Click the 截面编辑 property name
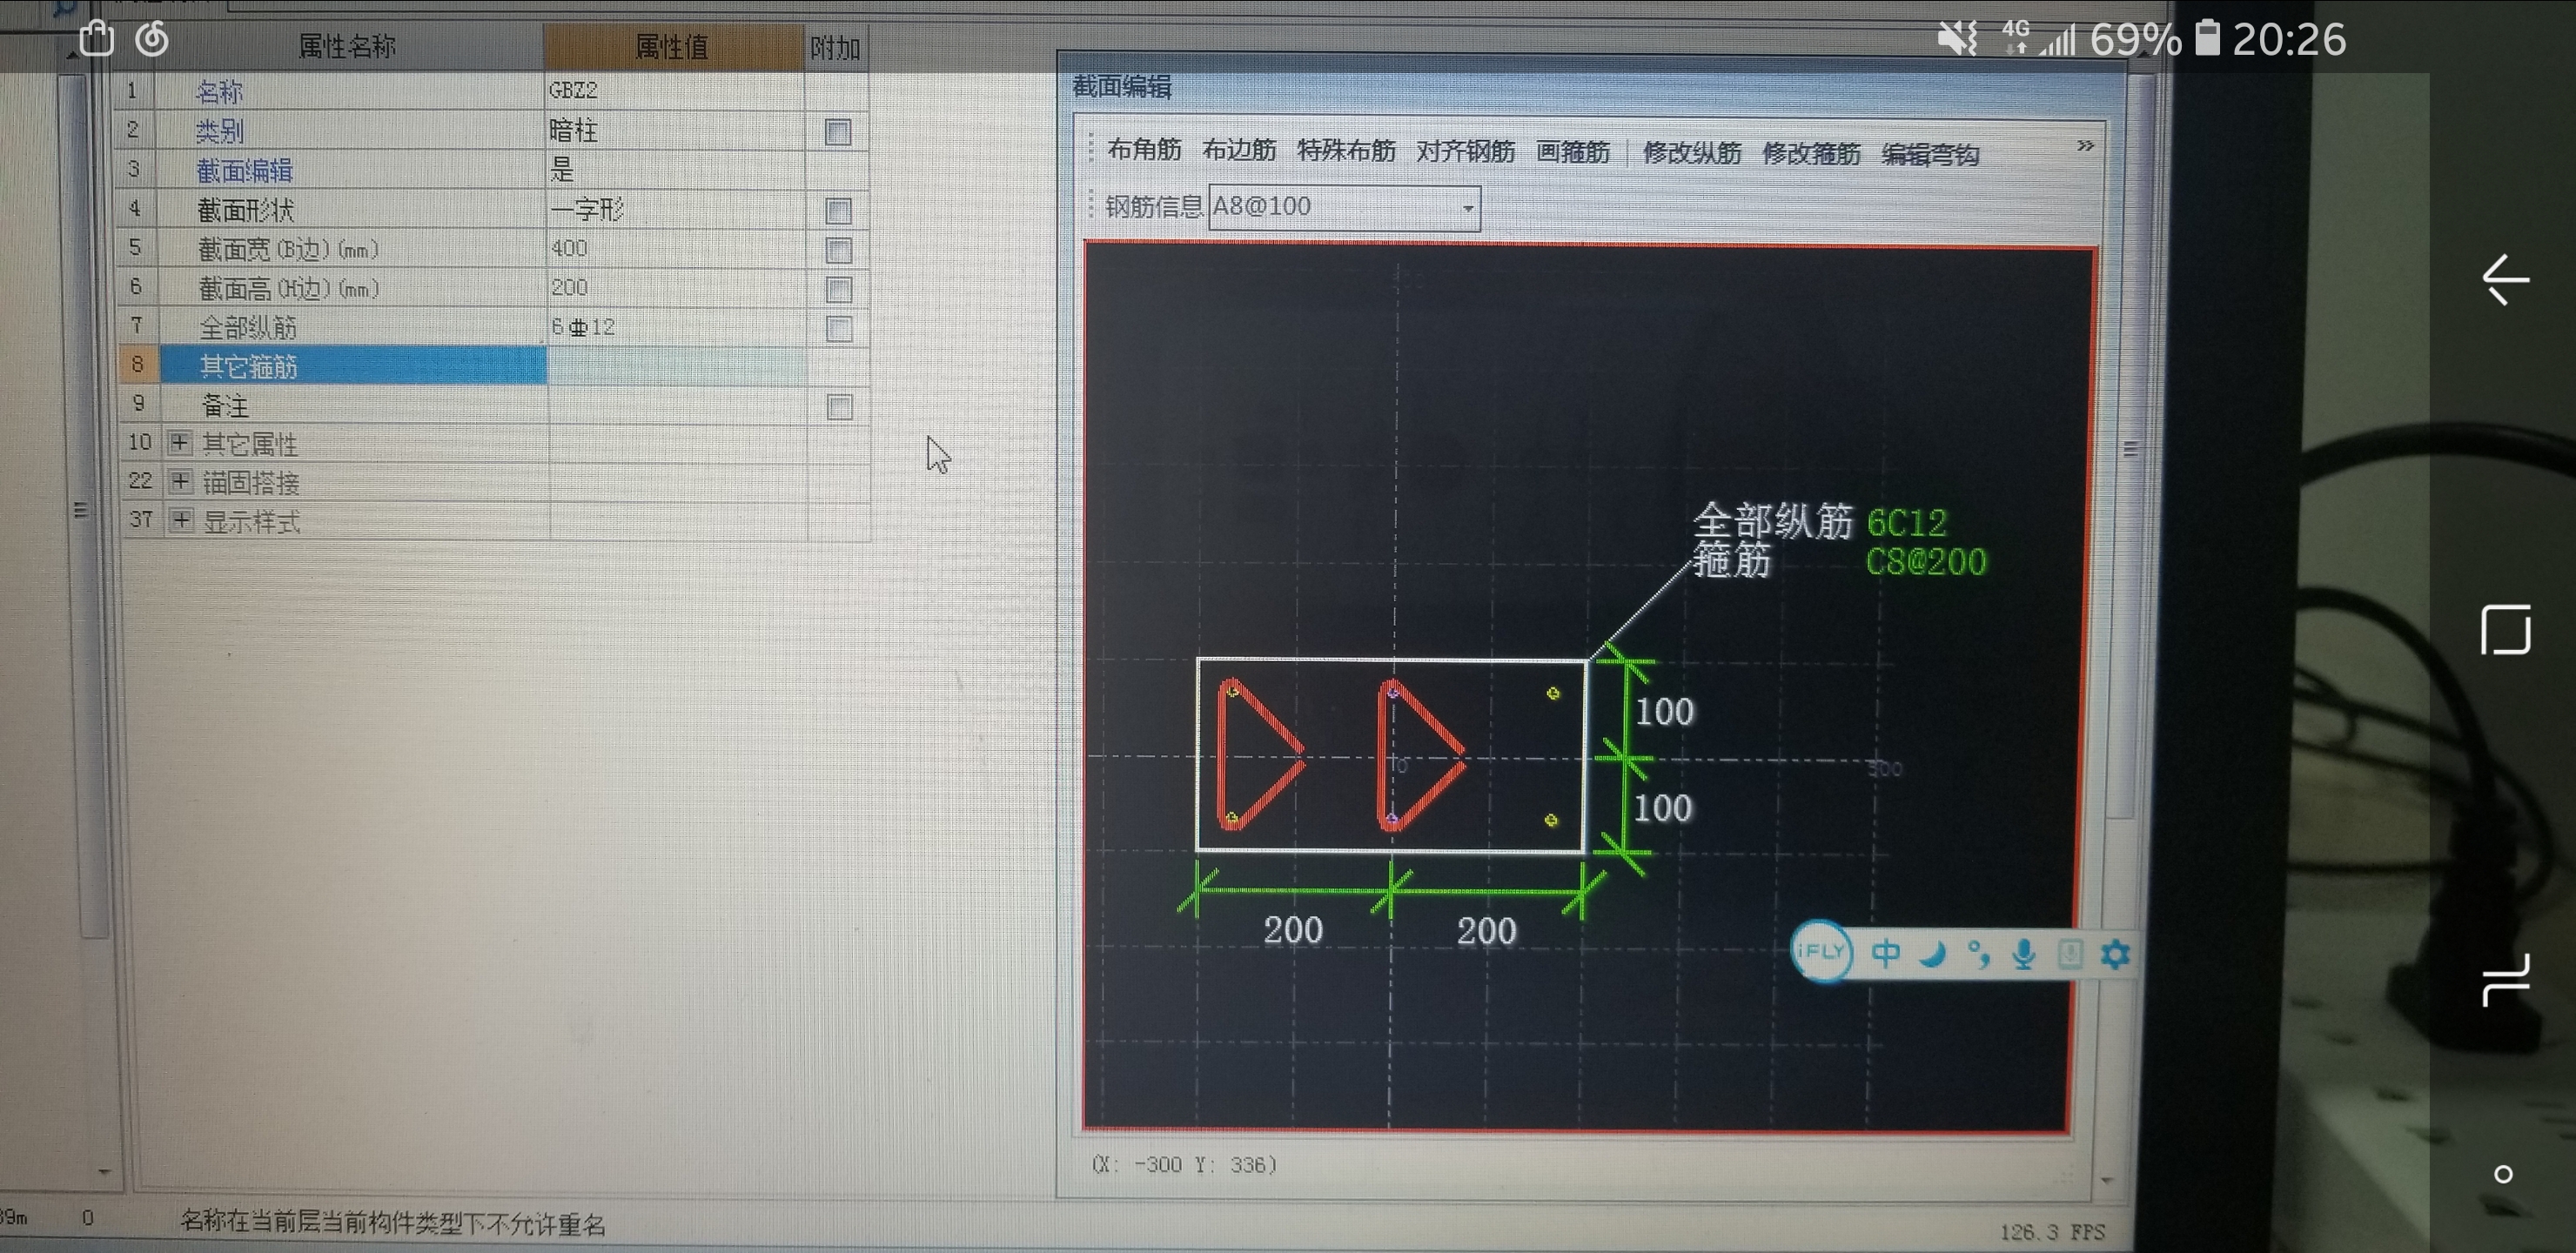 point(245,171)
